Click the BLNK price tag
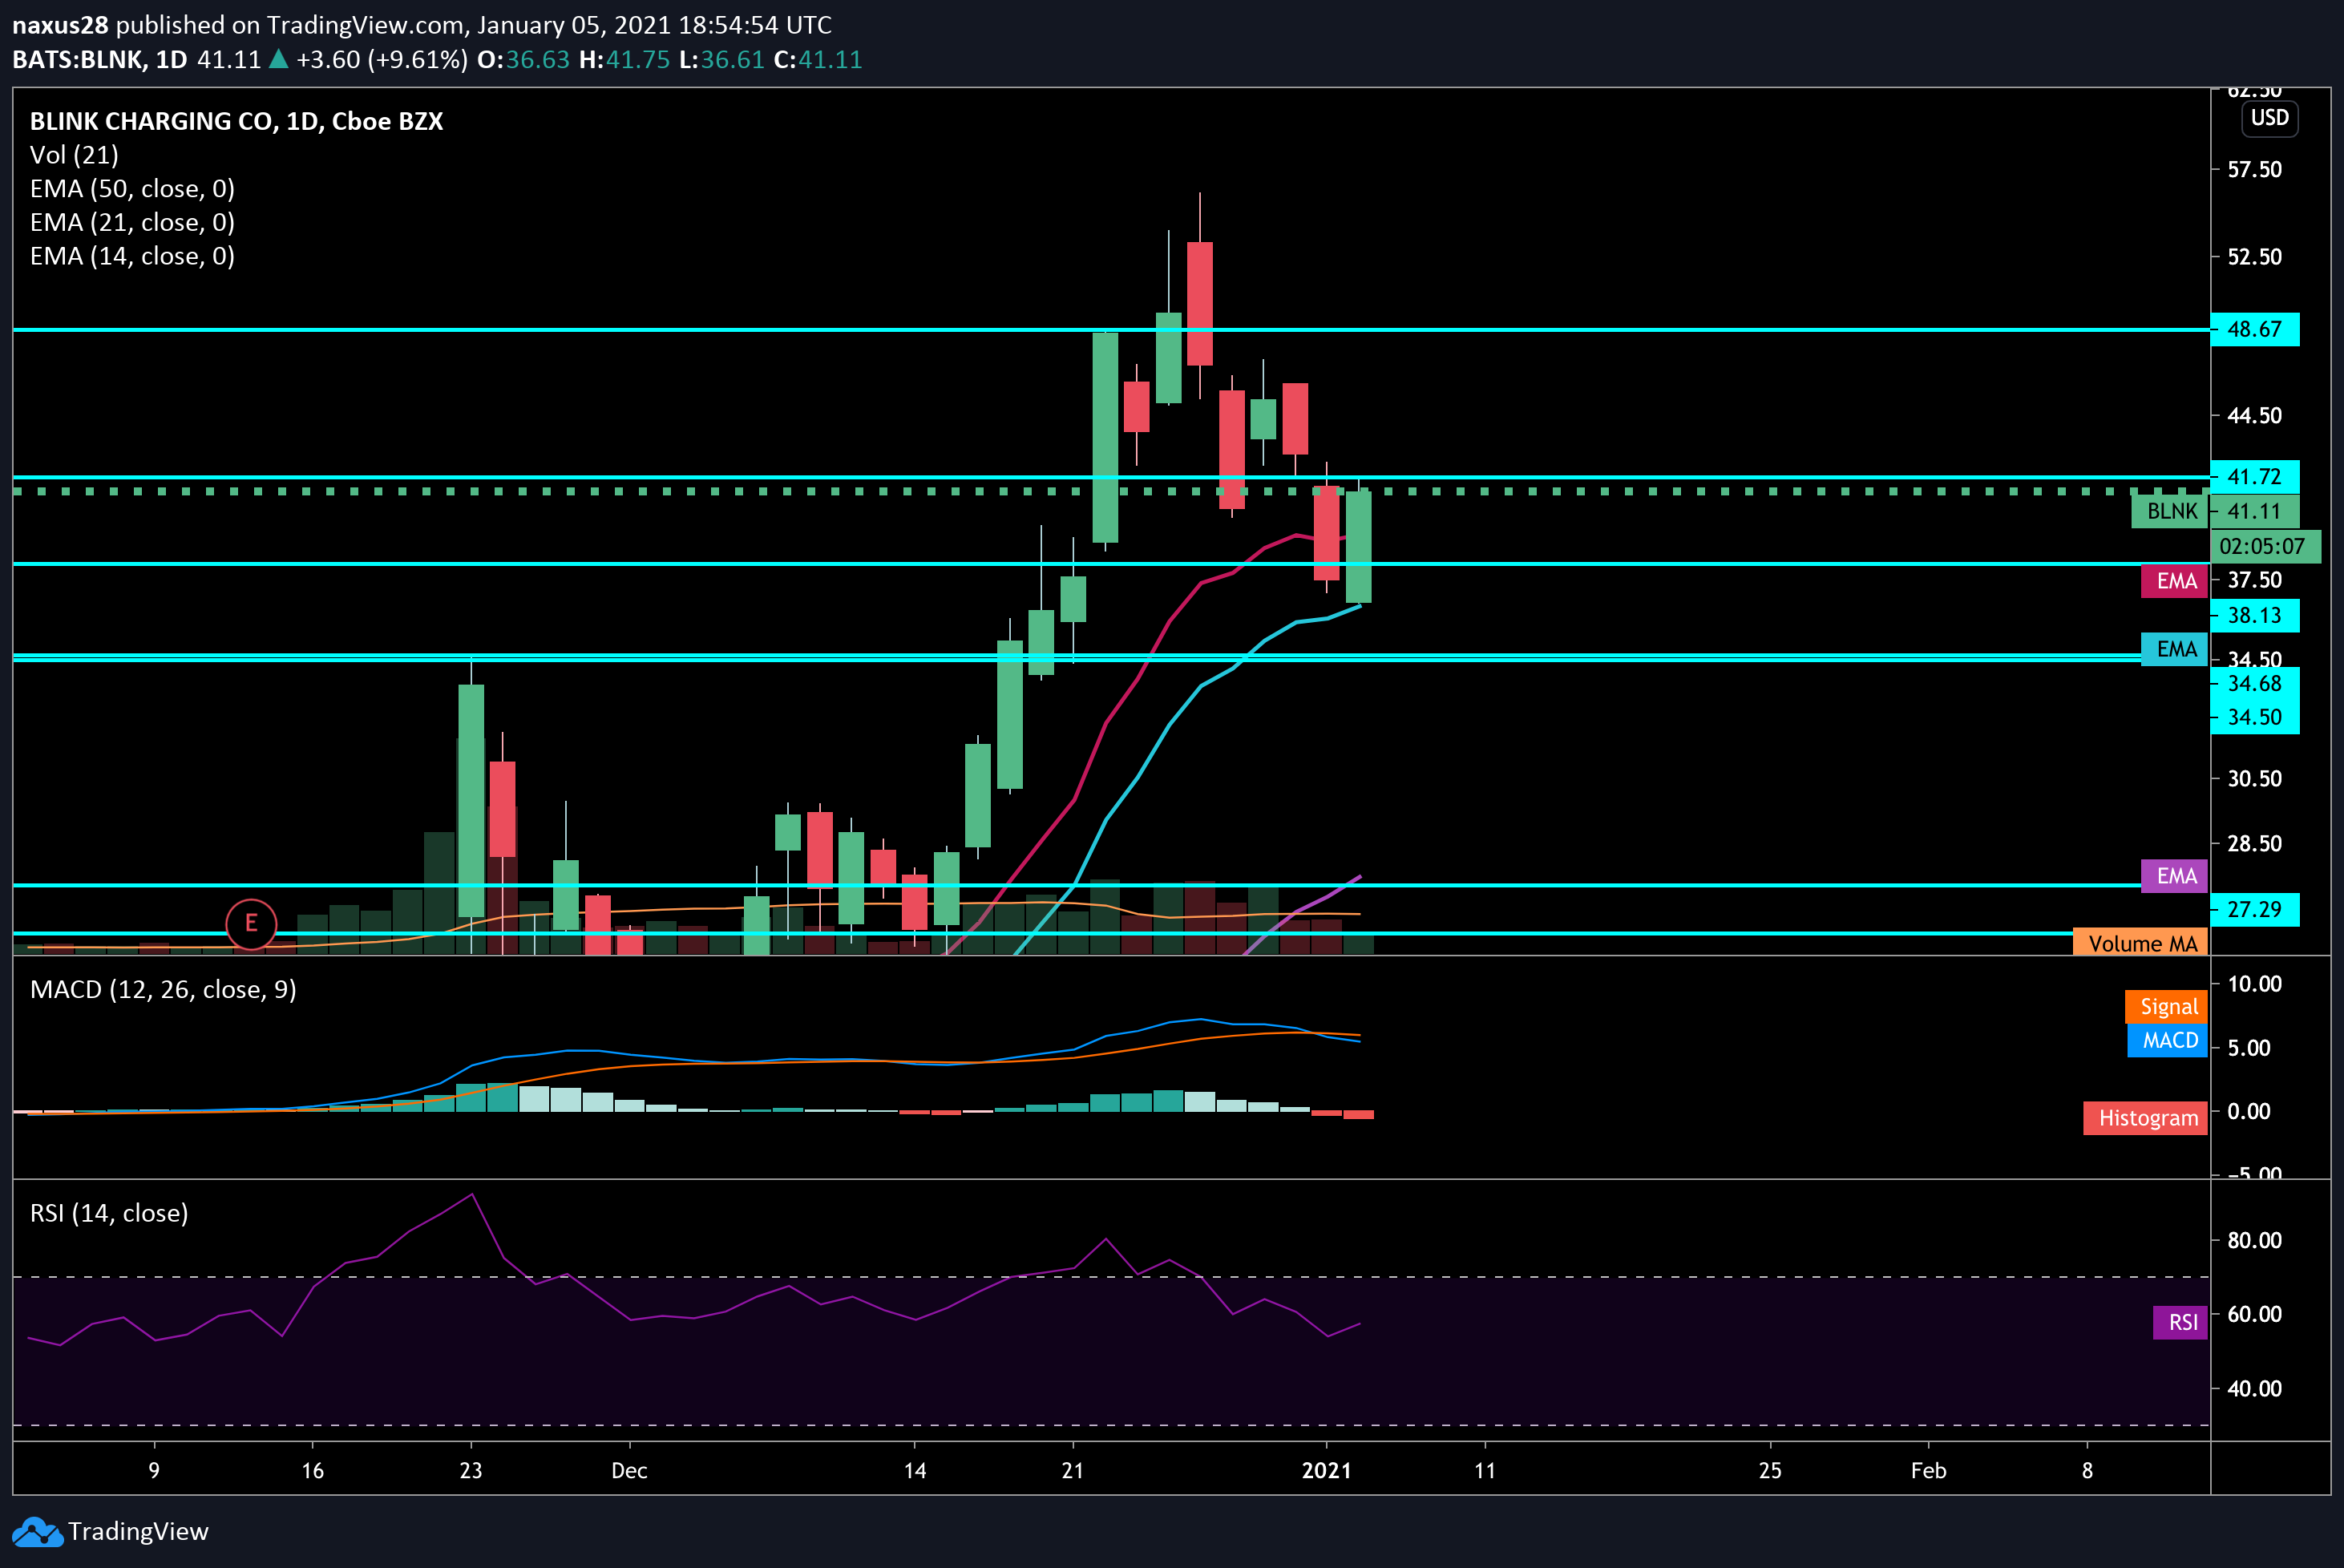The height and width of the screenshot is (1568, 2344). click(x=2171, y=511)
